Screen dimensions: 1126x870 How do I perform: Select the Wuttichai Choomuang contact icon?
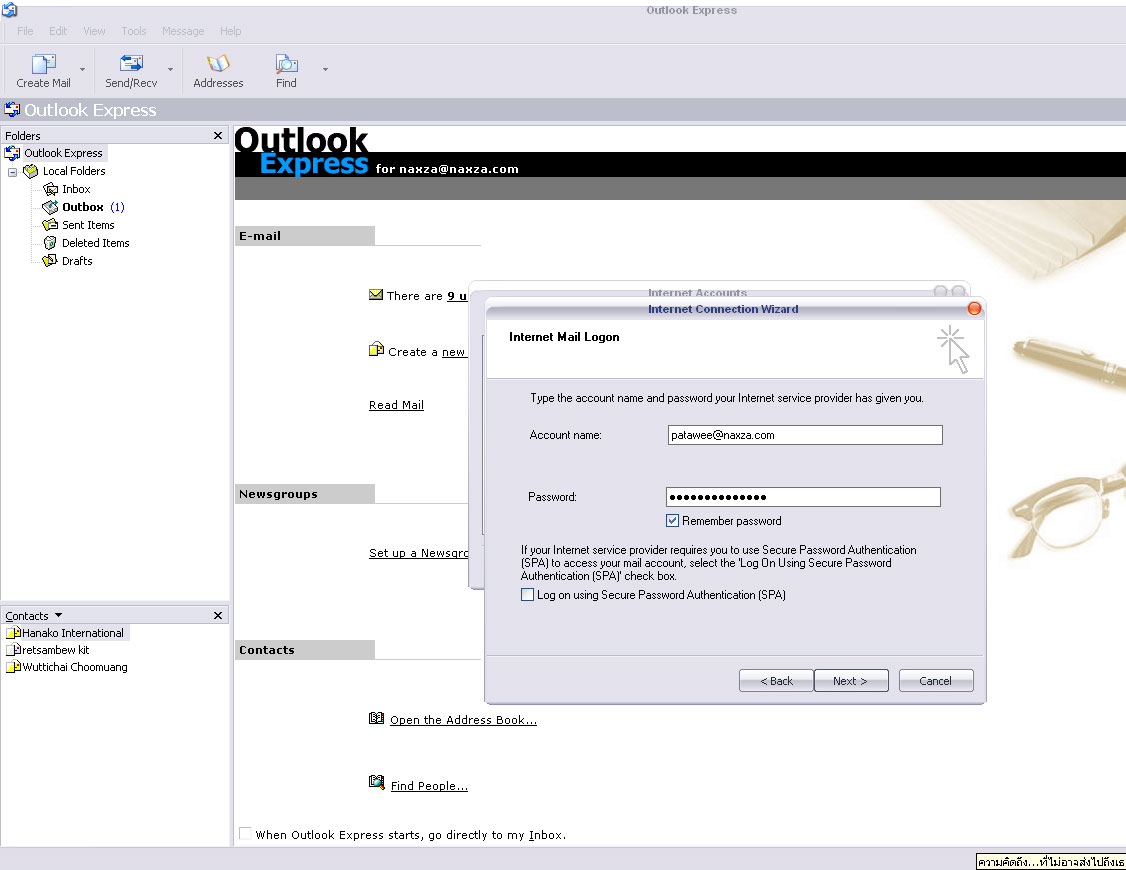(14, 668)
